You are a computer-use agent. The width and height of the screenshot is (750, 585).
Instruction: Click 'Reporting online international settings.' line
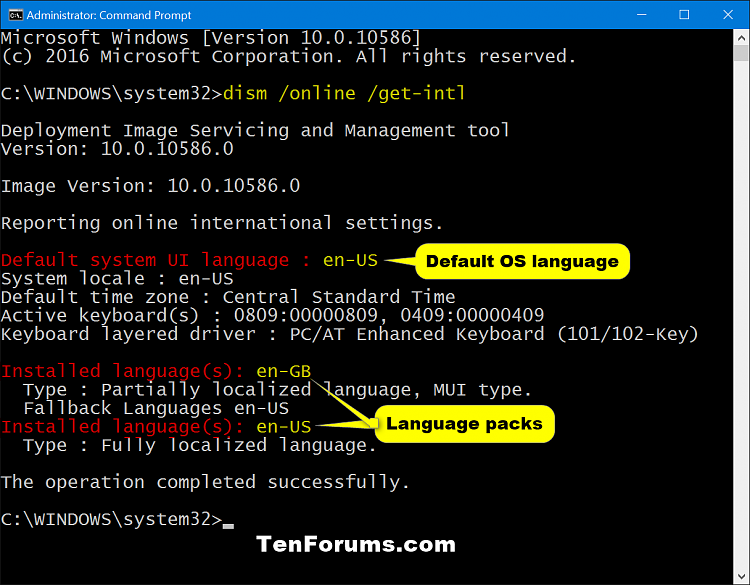tap(222, 223)
